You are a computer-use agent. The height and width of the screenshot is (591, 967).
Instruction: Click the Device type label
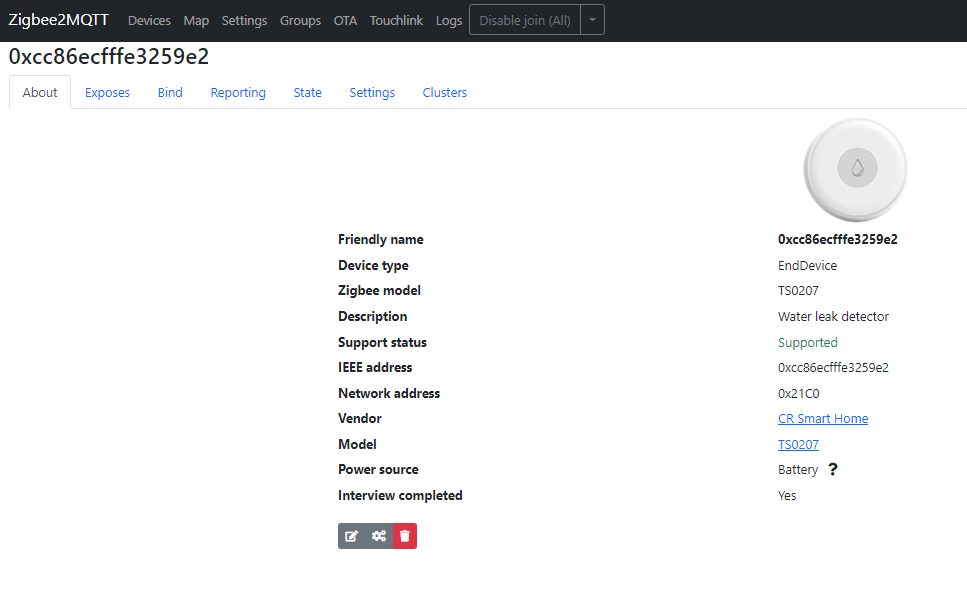tap(373, 266)
